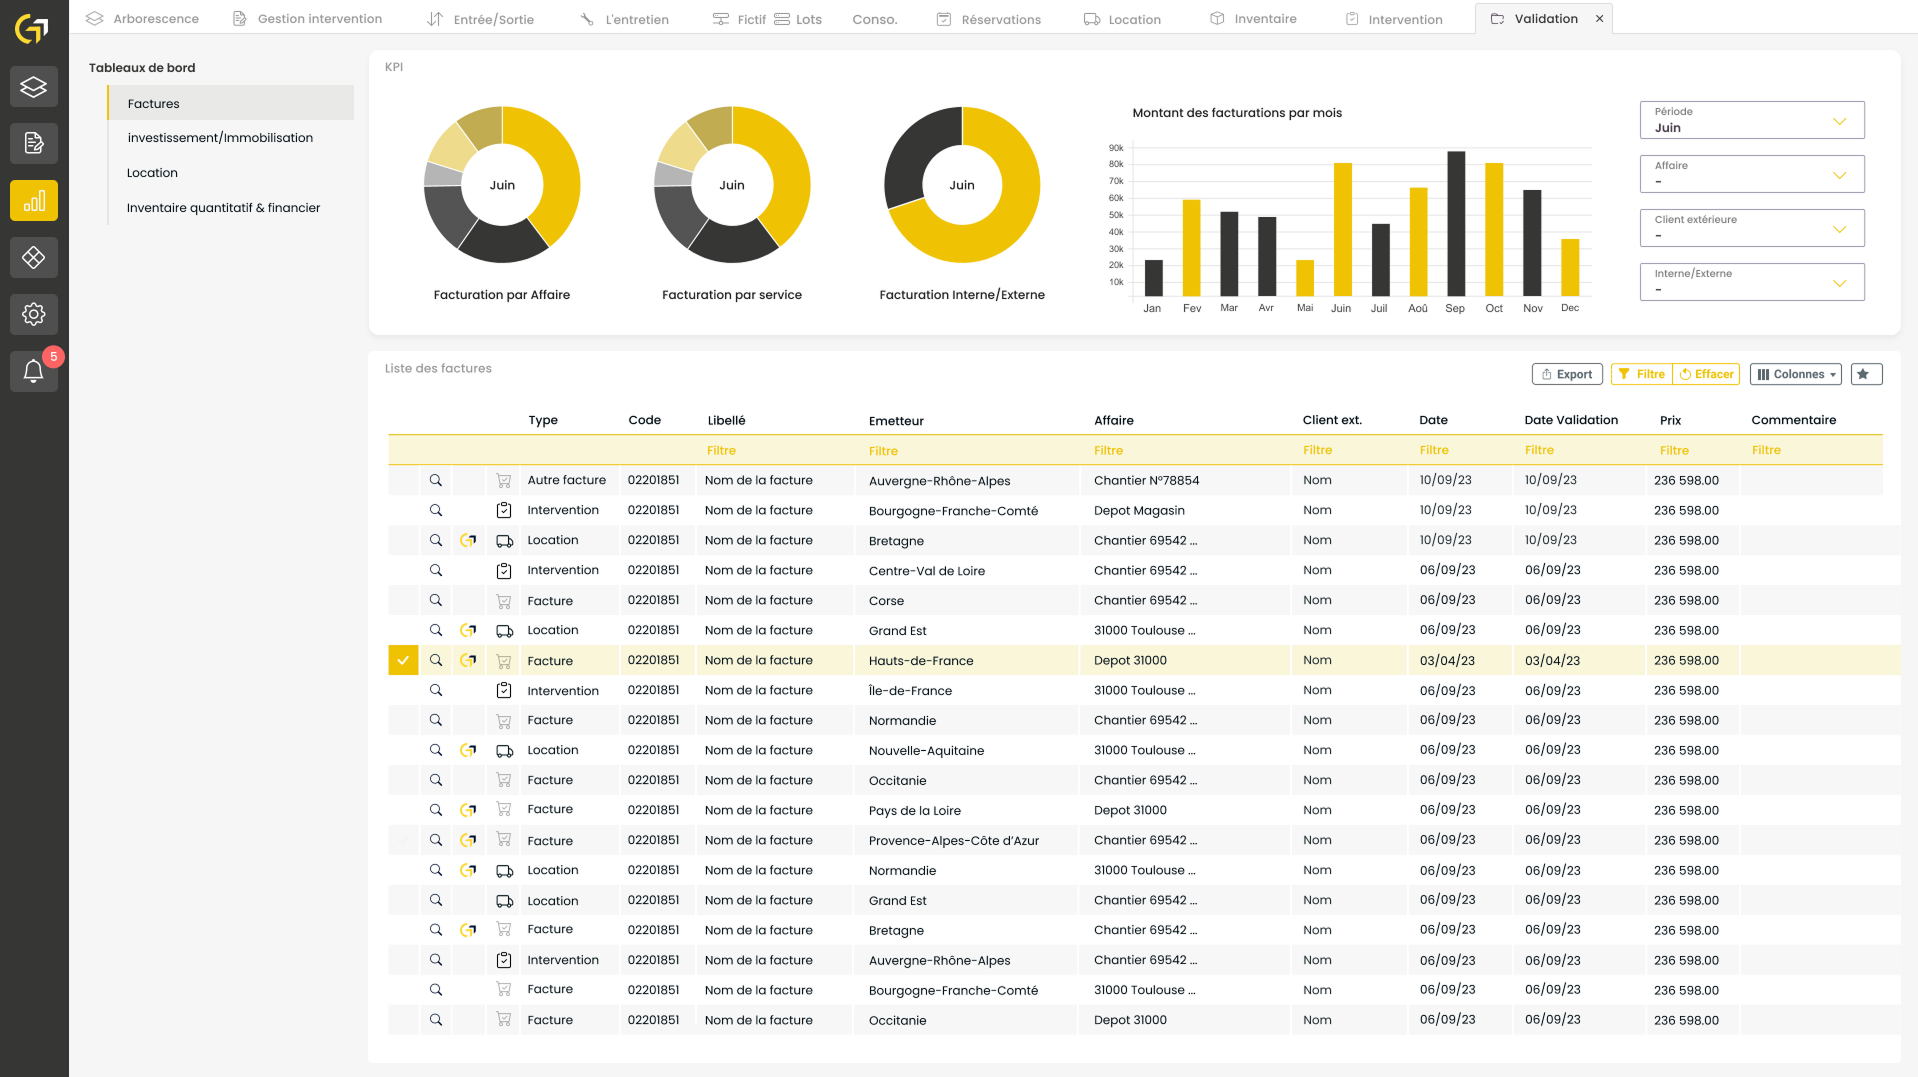The width and height of the screenshot is (1918, 1077).
Task: Open notifications bell with 5 alerts
Action: [33, 372]
